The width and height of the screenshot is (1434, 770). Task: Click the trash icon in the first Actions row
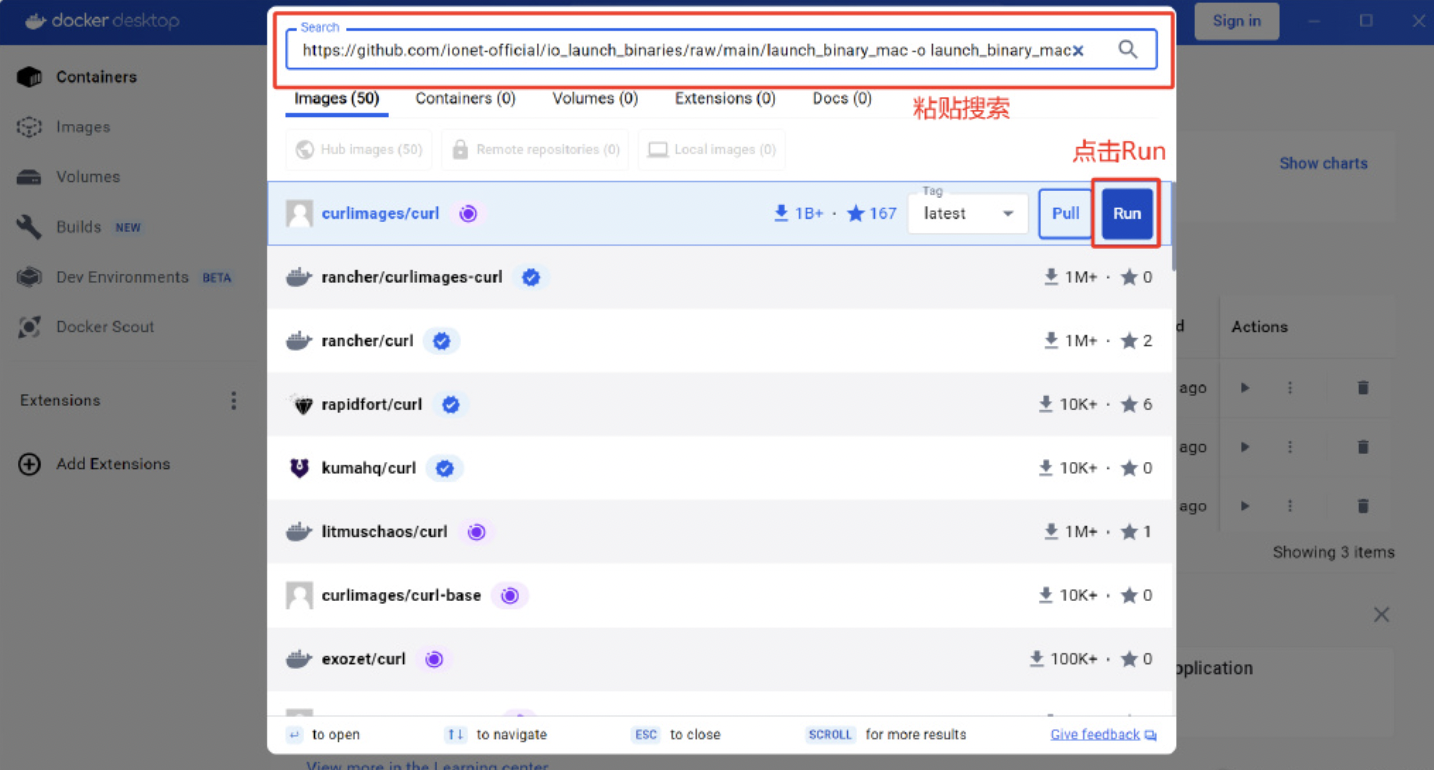coord(1363,388)
